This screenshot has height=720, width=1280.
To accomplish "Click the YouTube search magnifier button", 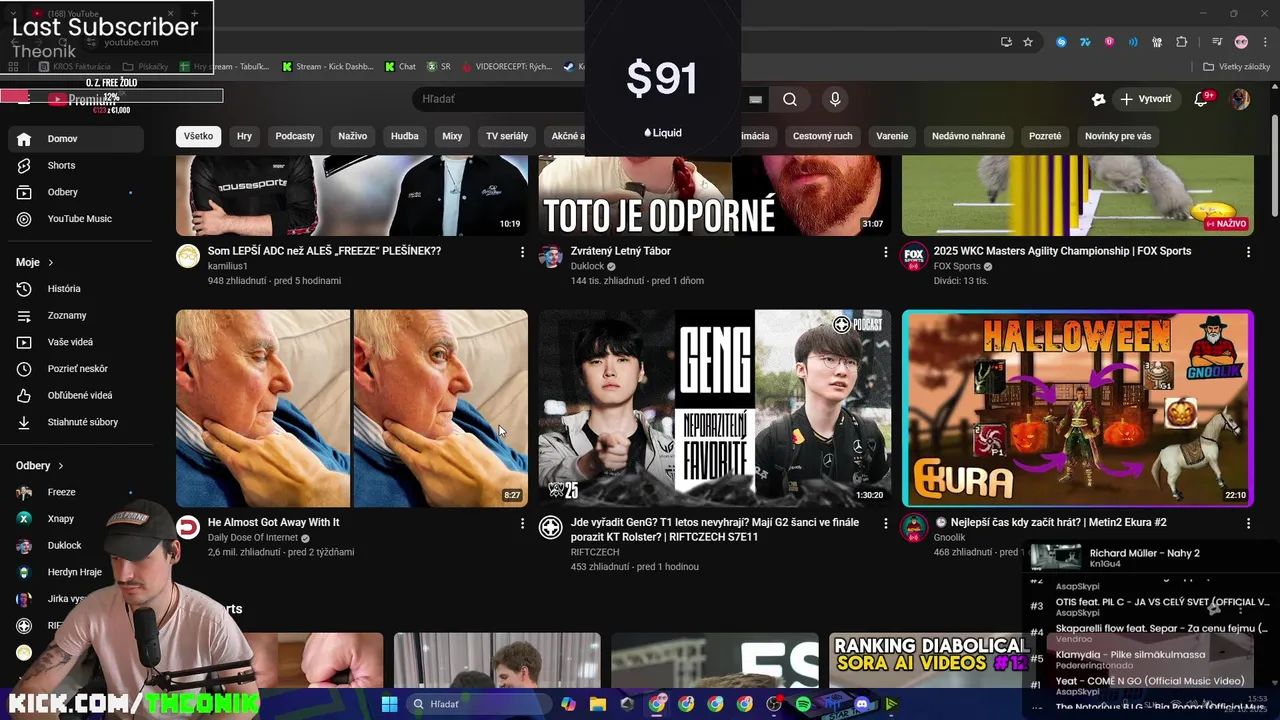I will (790, 99).
